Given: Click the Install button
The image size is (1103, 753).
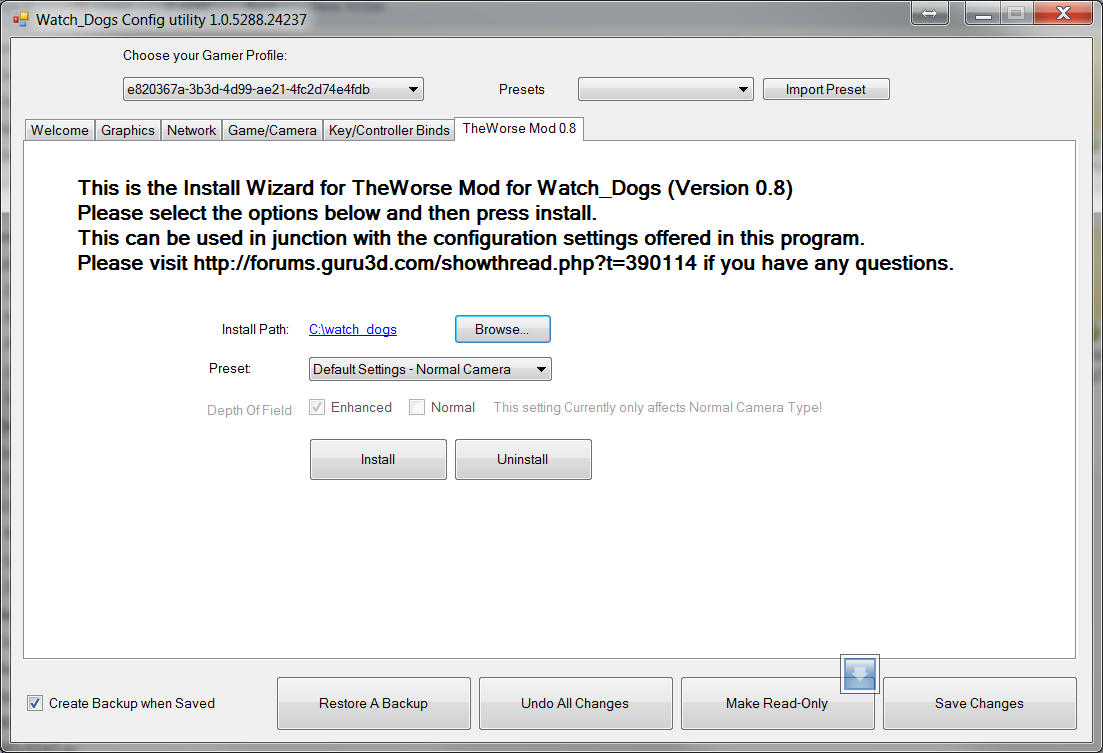Looking at the screenshot, I should [x=378, y=459].
